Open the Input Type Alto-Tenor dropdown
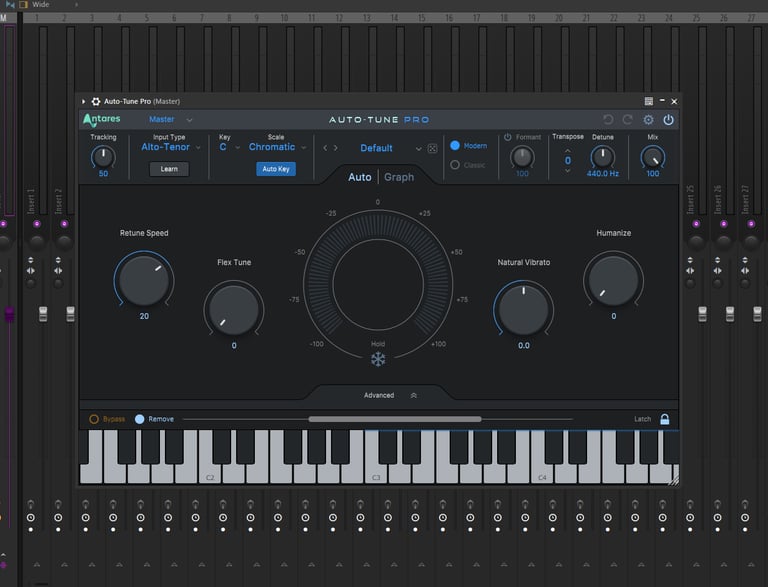This screenshot has width=768, height=587. 170,147
